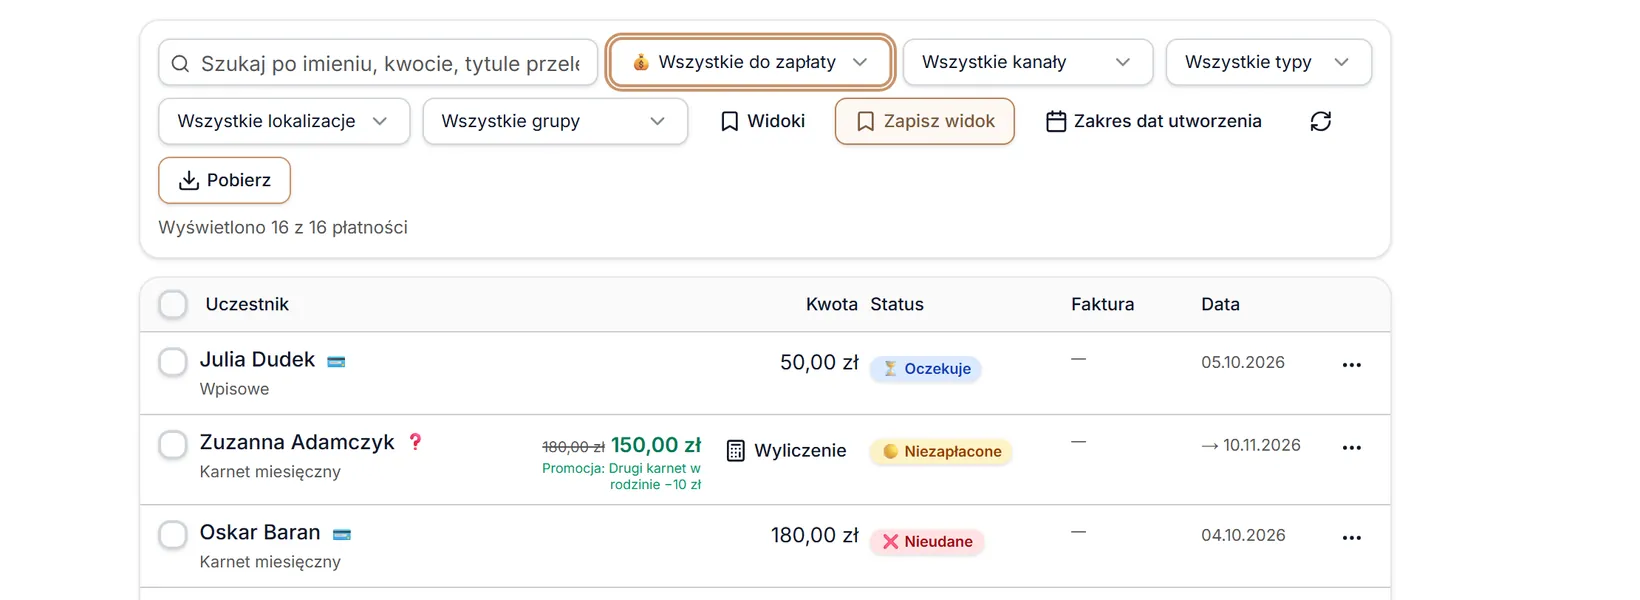Click the bookmark icon on Zapisz widok
Screen dimensions: 1640x600
(866, 121)
